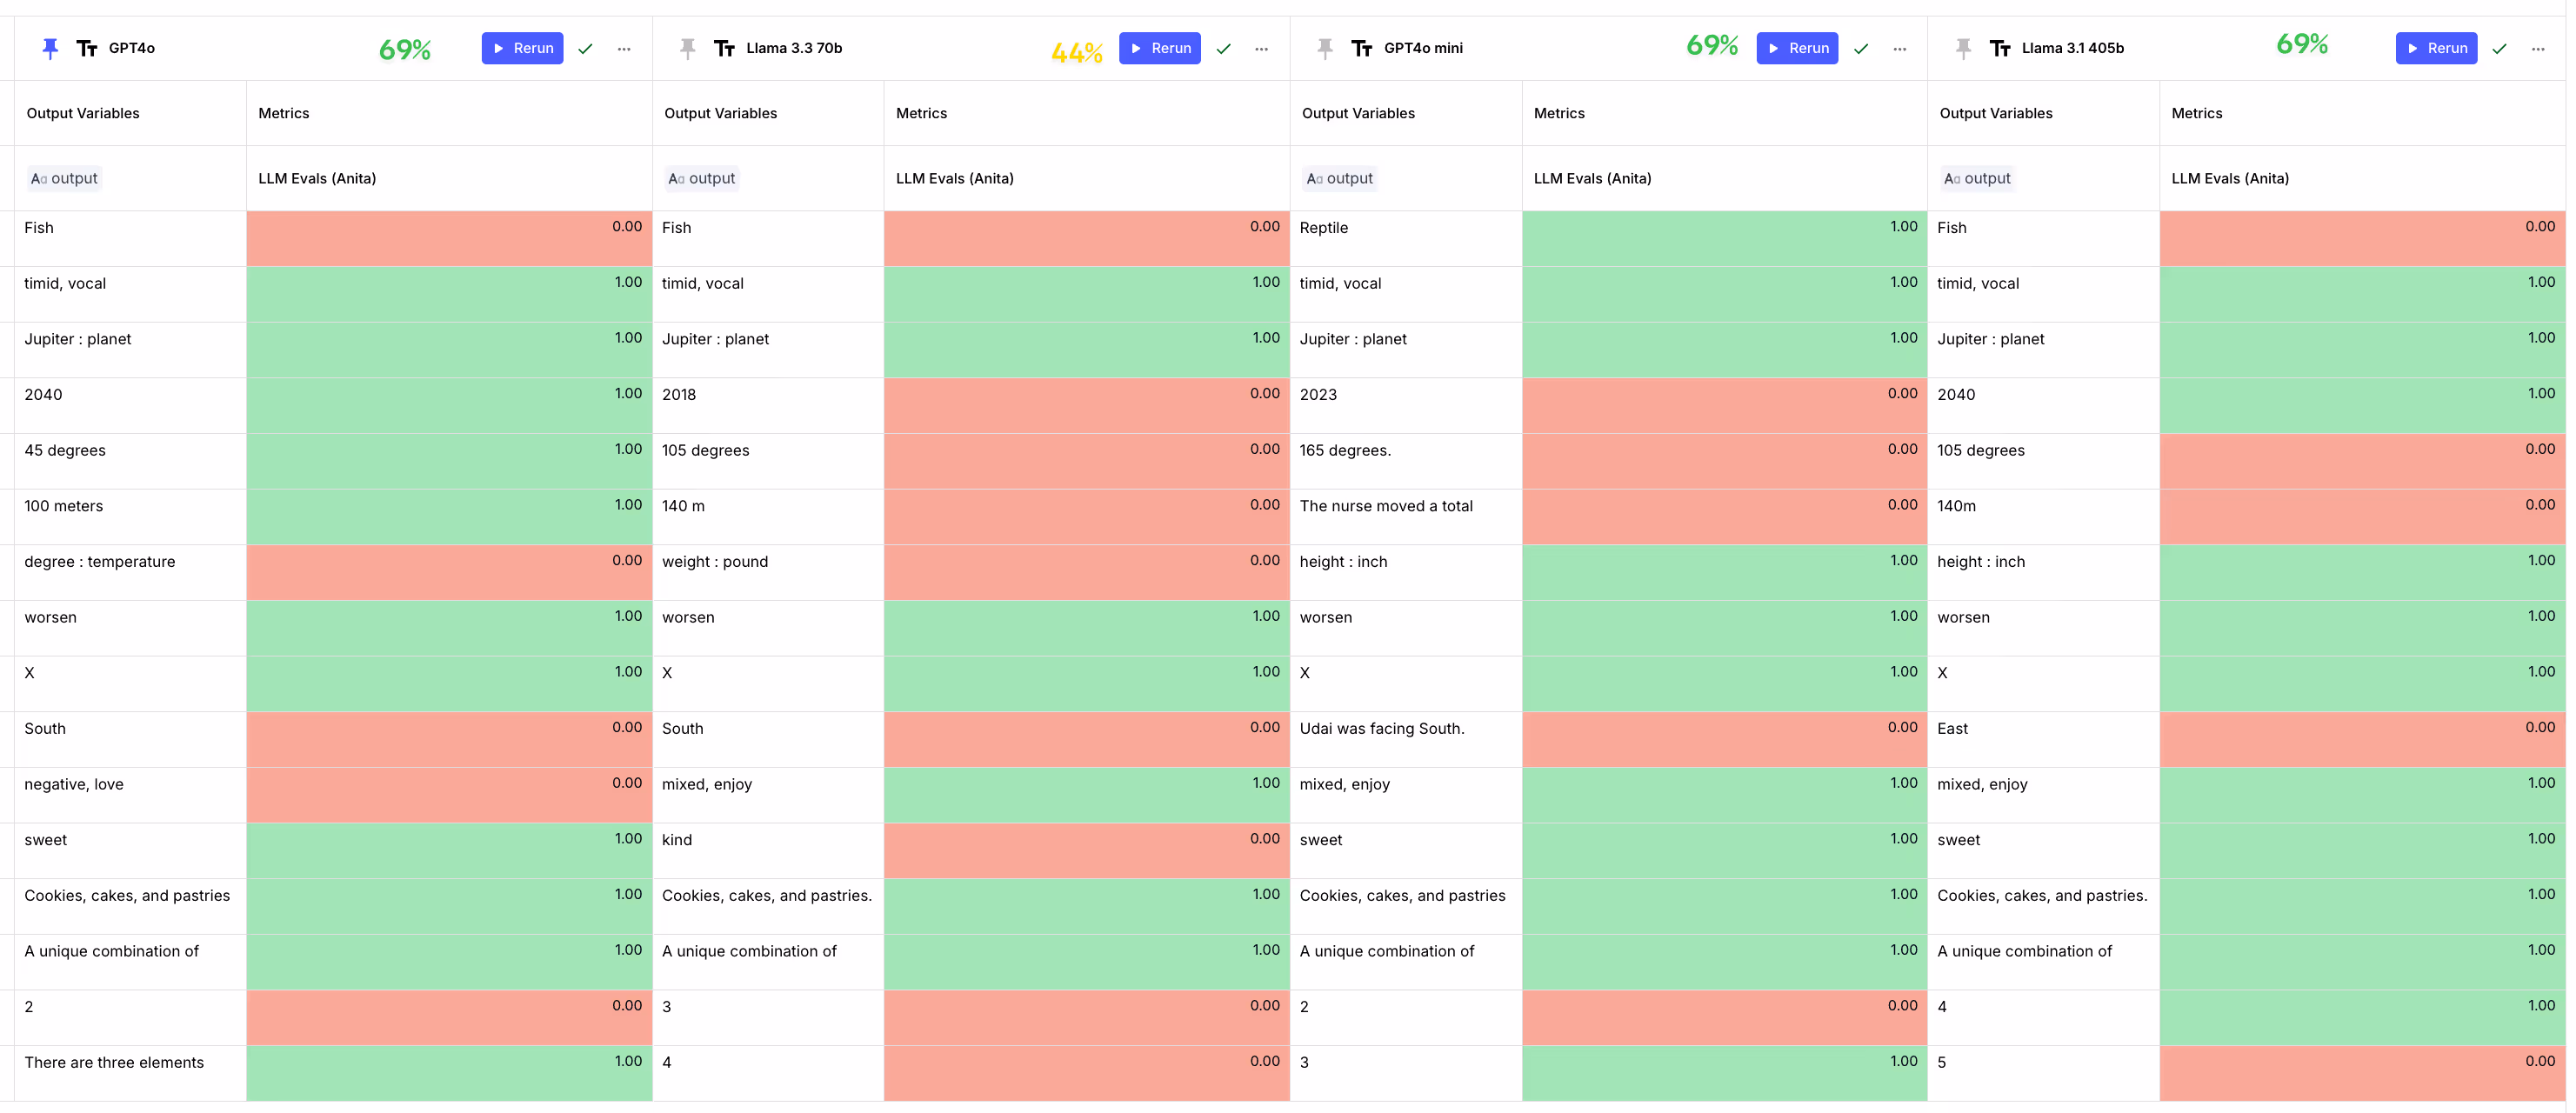
Task: Rerun the Llama 3.1 405b evaluation
Action: pos(2436,48)
